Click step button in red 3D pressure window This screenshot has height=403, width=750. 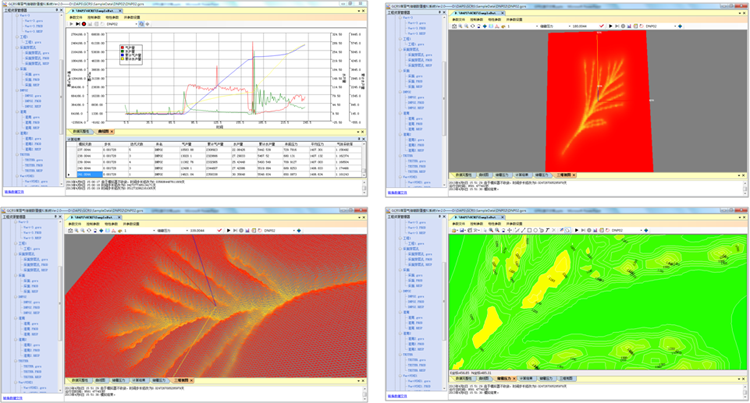tap(617, 26)
